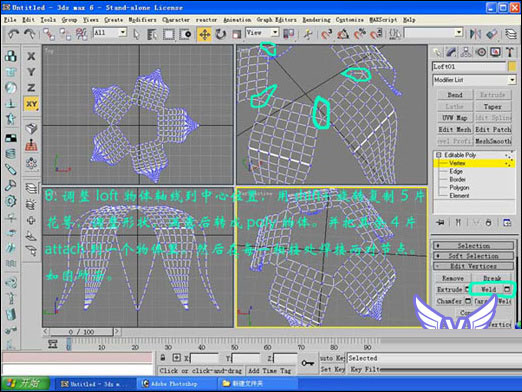Click the X coordinate input field
The width and height of the screenshot is (522, 392).
[x=204, y=358]
